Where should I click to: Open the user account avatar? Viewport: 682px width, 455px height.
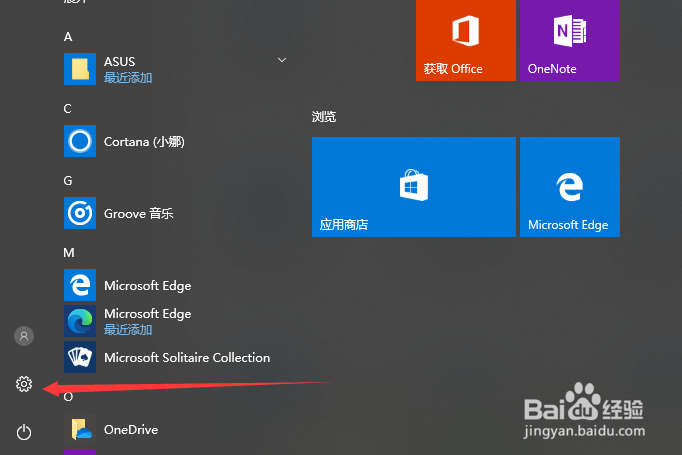[24, 336]
